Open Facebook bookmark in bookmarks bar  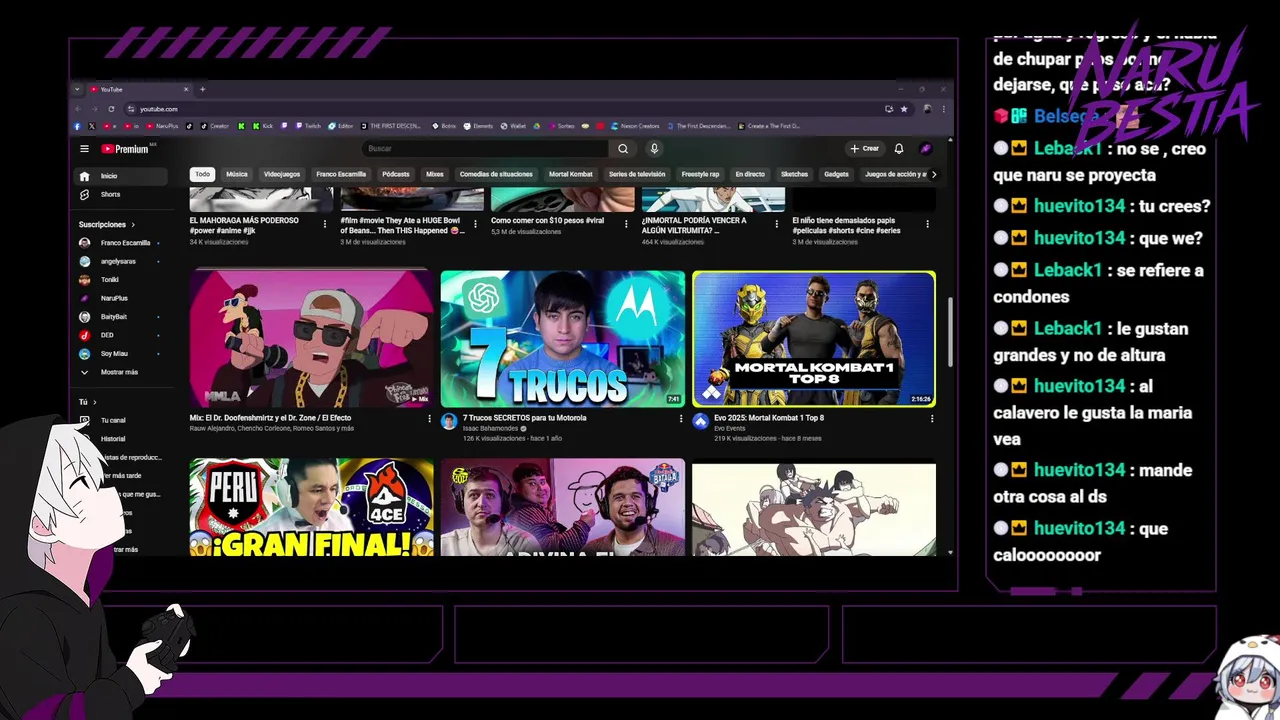(x=77, y=126)
